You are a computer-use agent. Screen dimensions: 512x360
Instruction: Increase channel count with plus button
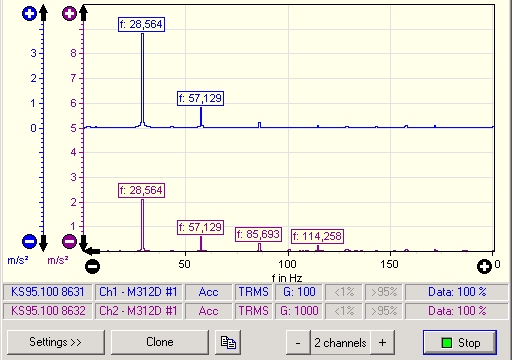(x=383, y=343)
